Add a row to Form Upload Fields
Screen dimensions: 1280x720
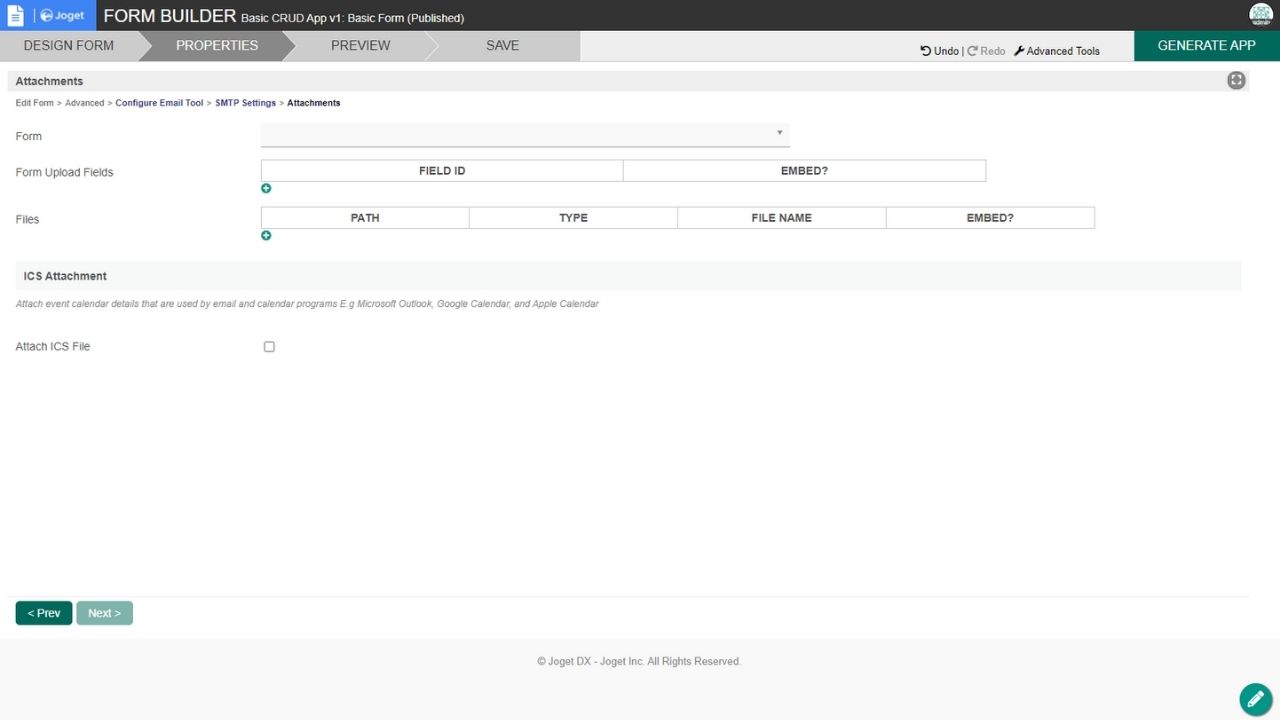point(266,189)
